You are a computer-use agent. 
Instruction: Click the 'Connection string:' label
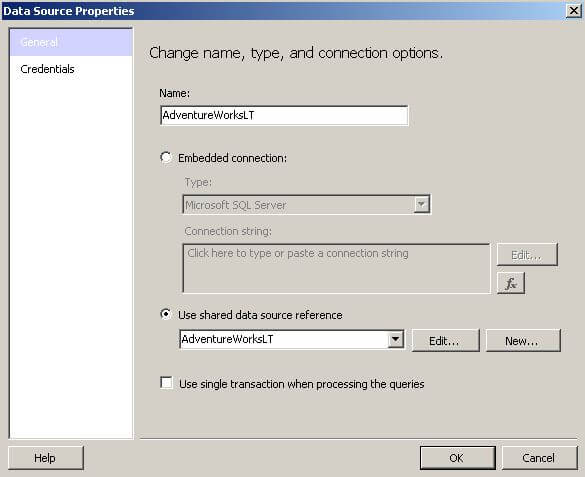[228, 231]
